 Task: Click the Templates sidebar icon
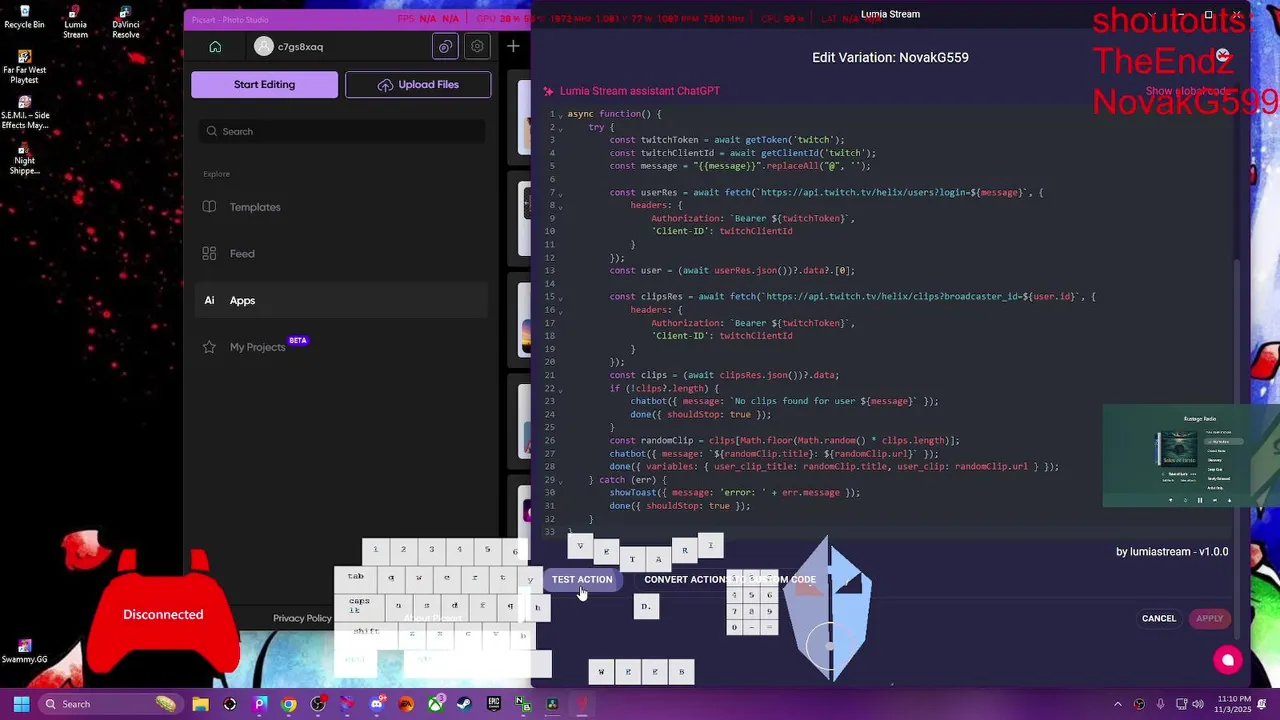(209, 207)
